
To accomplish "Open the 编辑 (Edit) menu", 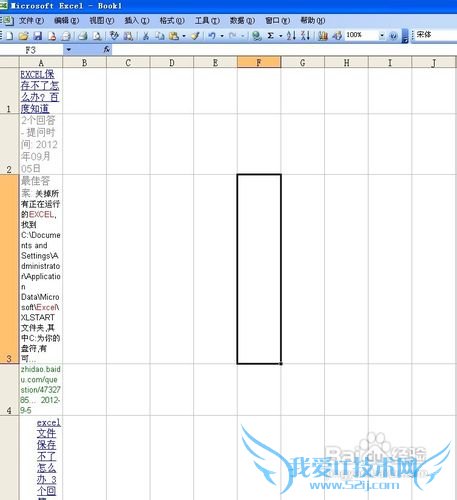I will point(66,21).
